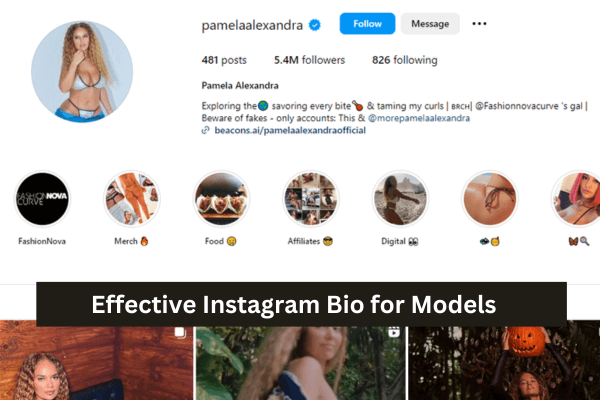Open the FashionNova story highlight
The height and width of the screenshot is (400, 600).
42,198
